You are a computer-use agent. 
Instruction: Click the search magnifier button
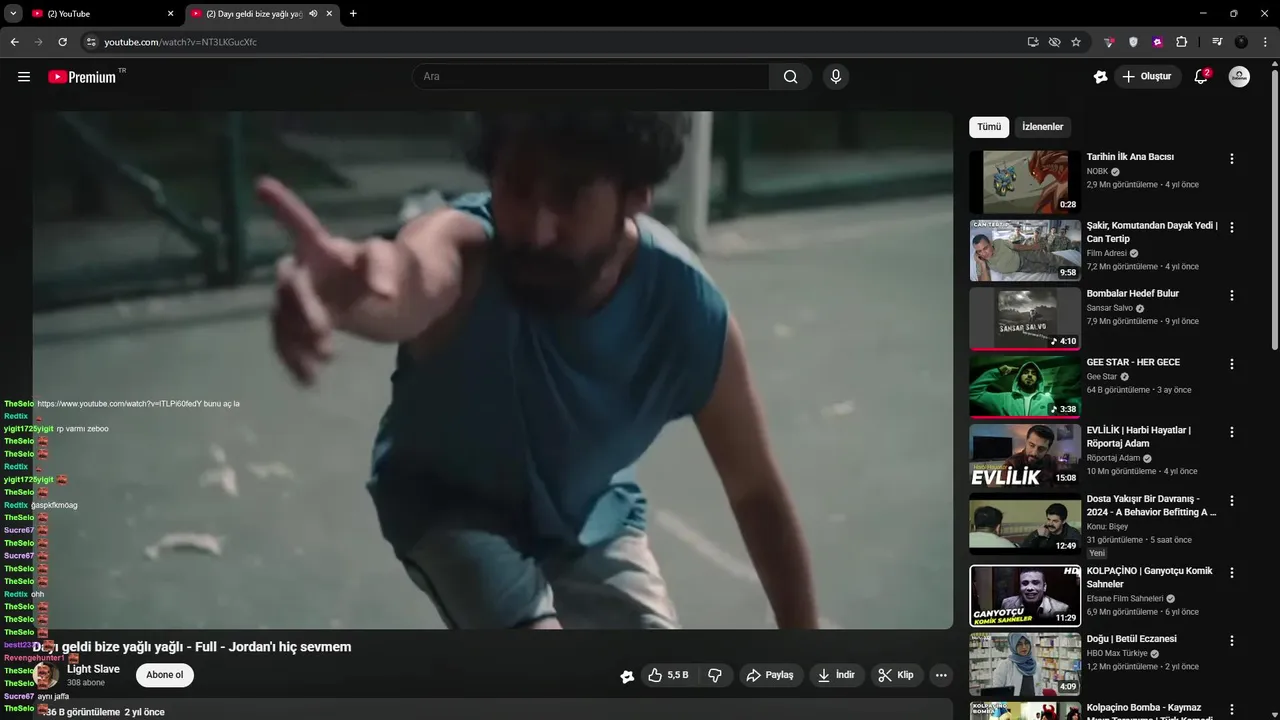[x=790, y=77]
